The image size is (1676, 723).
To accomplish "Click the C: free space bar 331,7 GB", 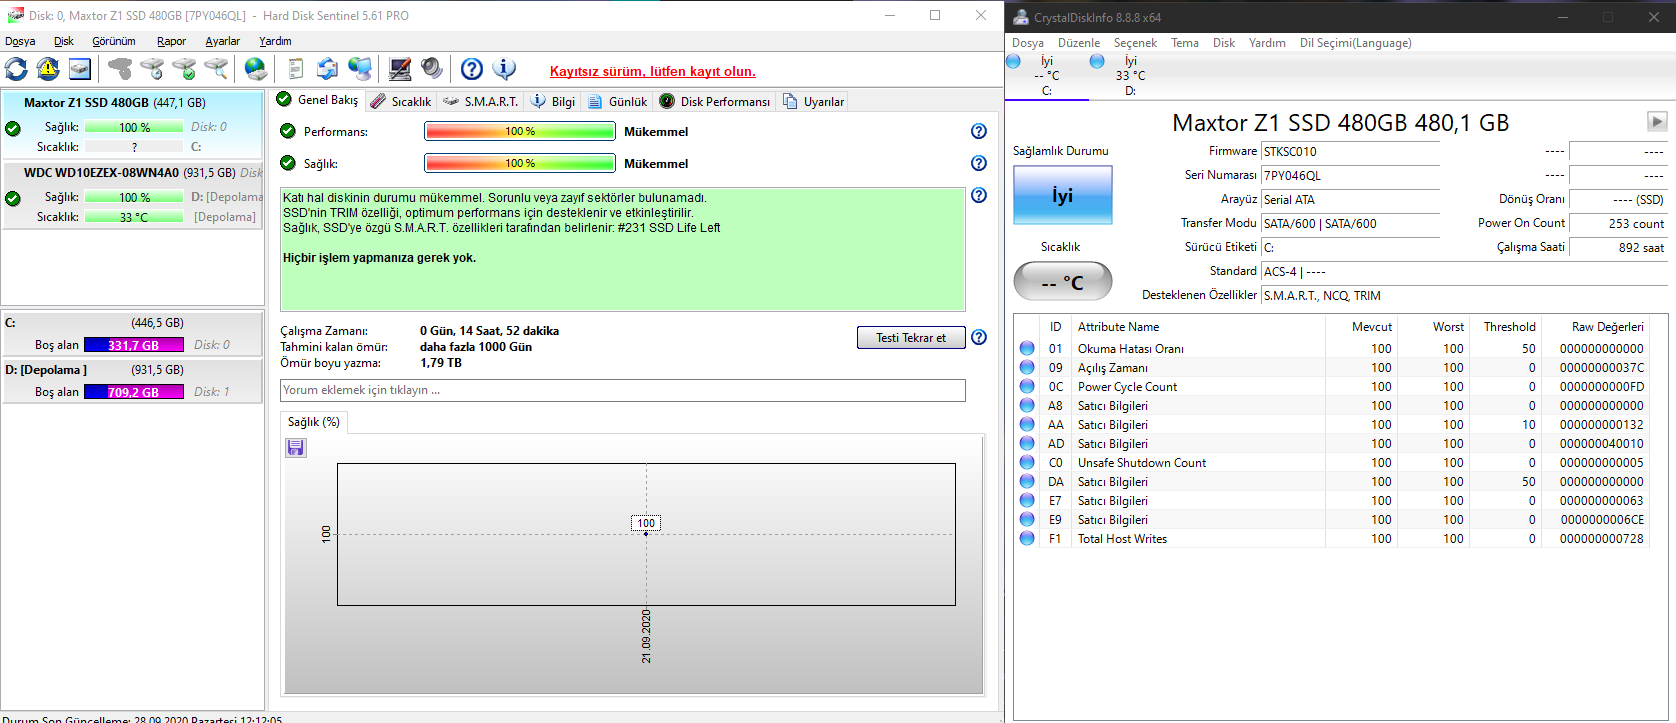I will pos(133,345).
